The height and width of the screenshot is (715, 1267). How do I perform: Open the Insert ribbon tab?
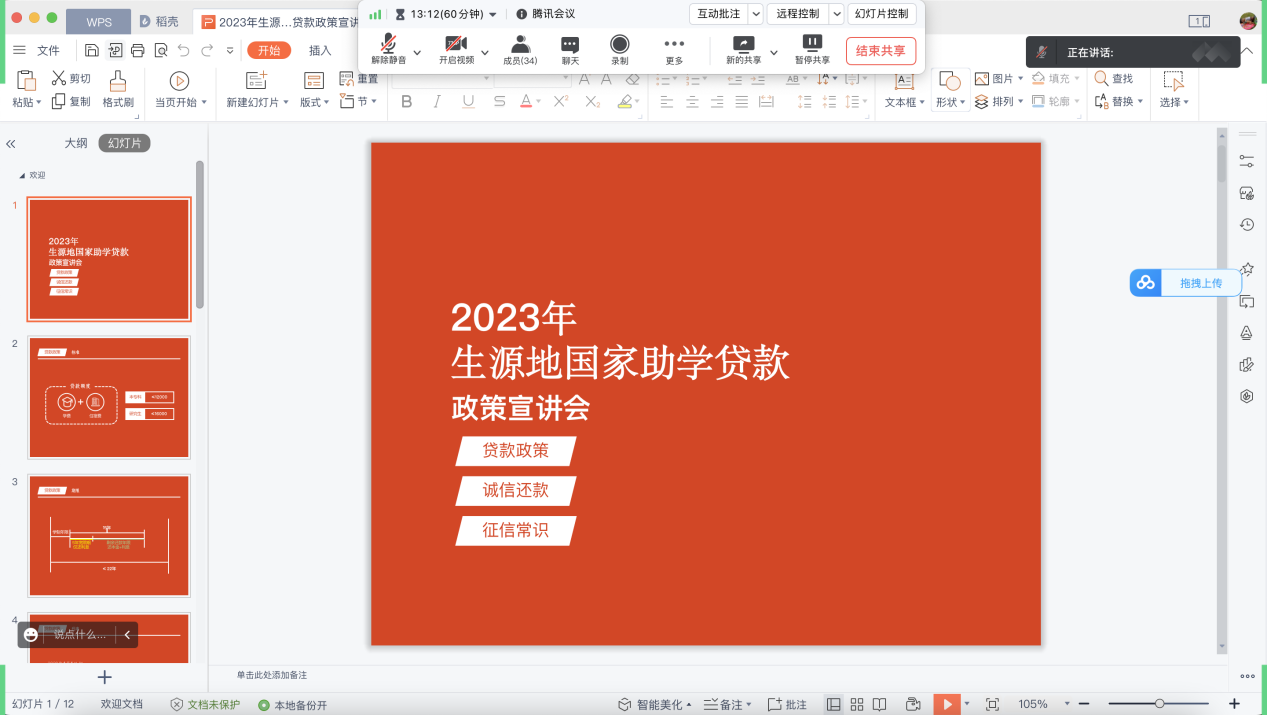320,51
